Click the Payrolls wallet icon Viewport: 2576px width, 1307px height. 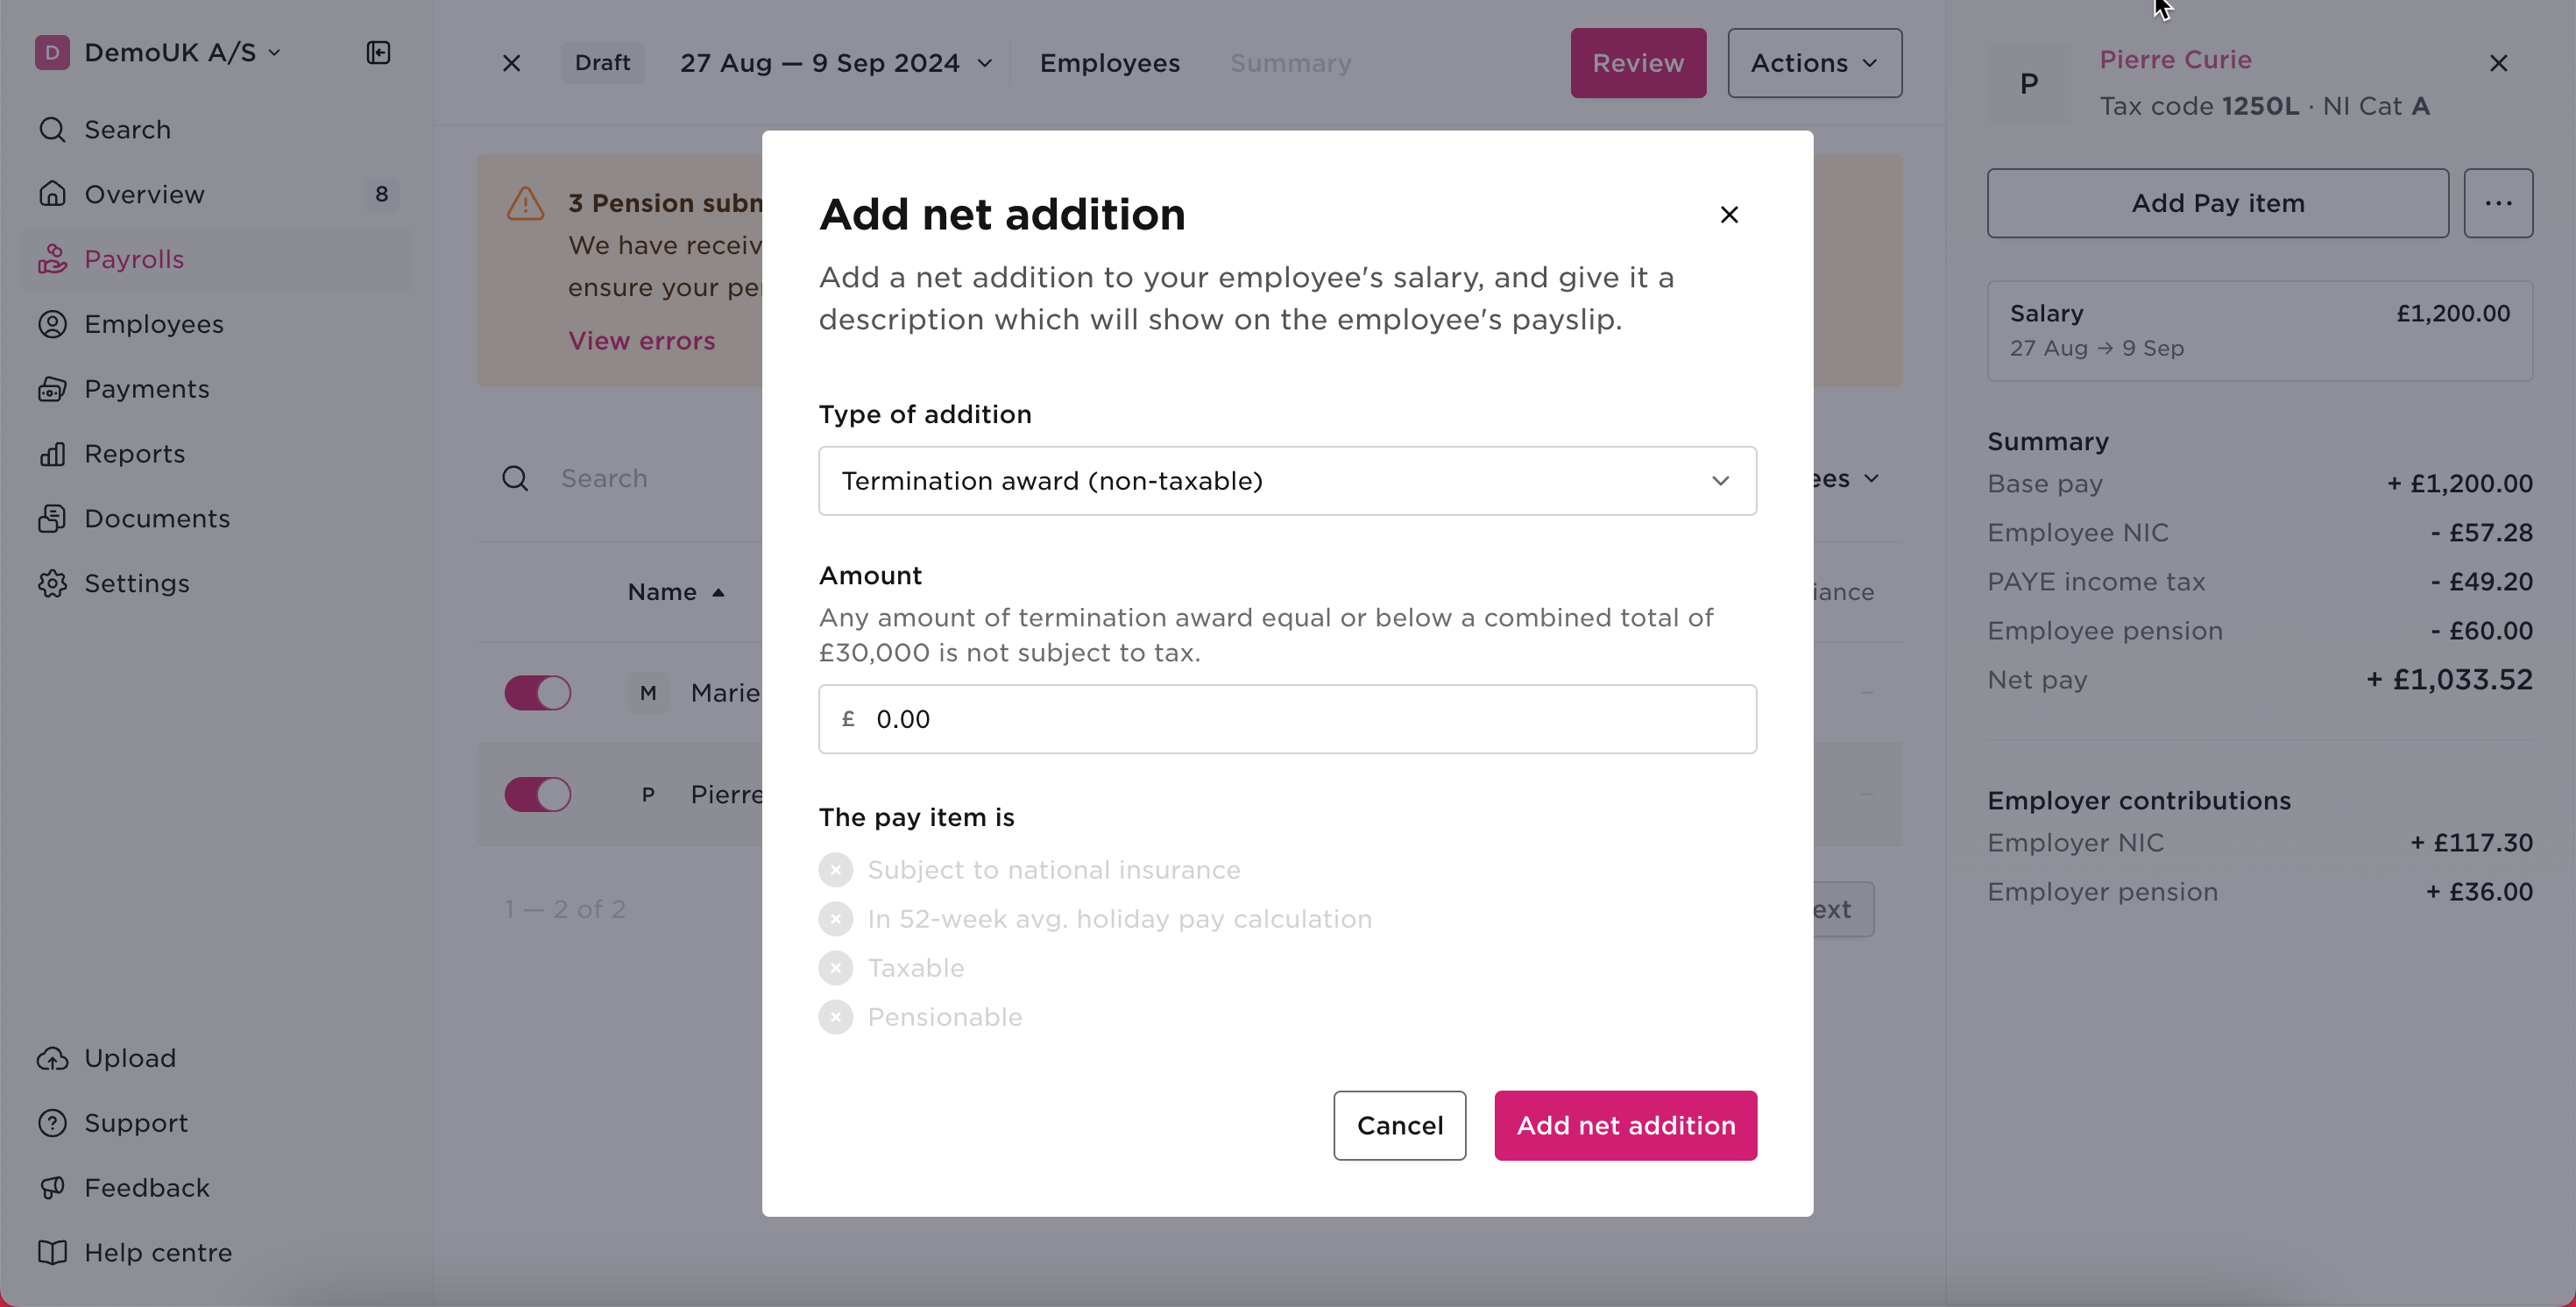[53, 258]
